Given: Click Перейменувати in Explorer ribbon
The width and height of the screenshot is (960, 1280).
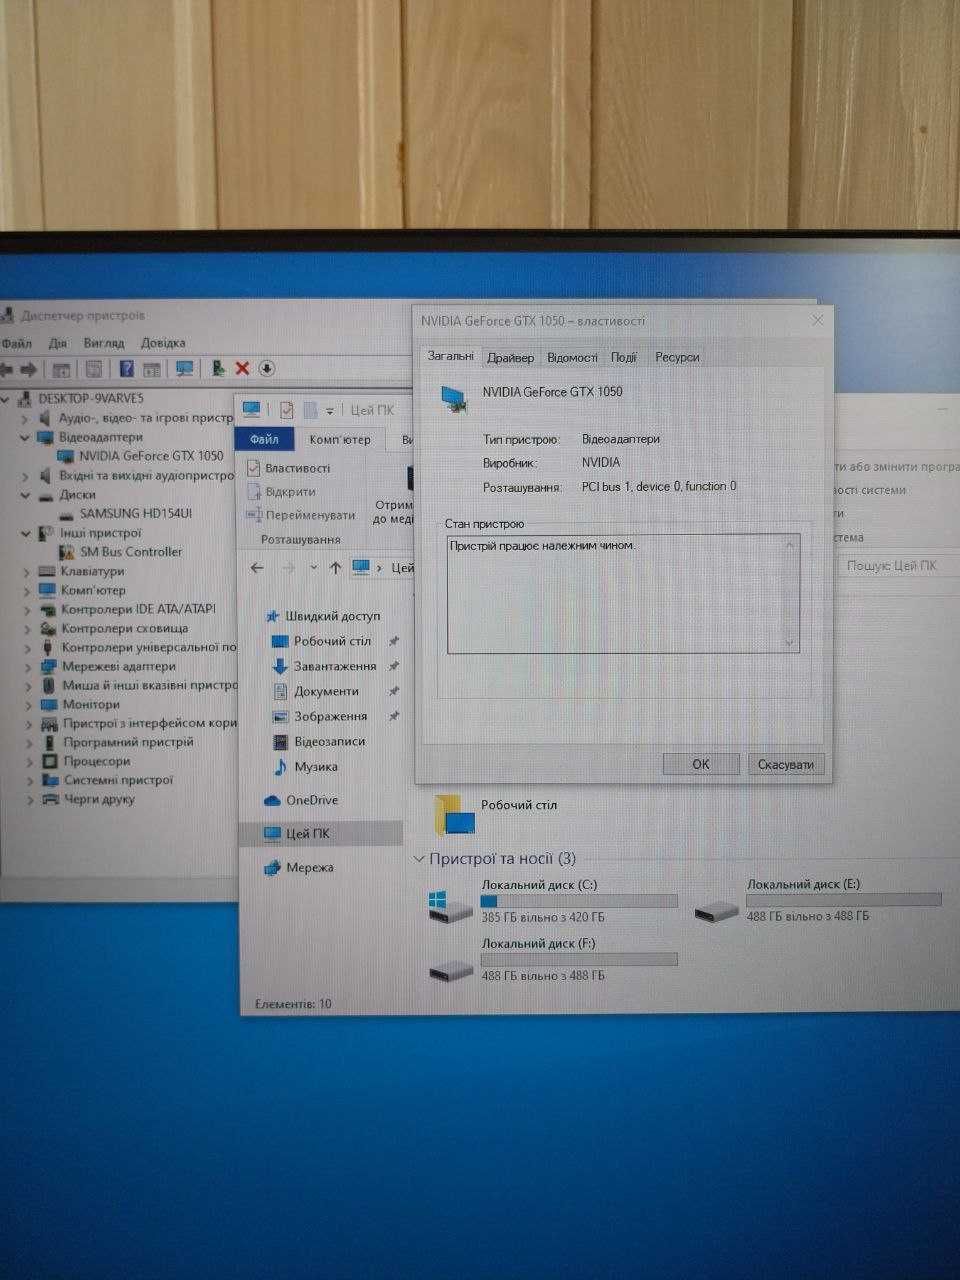Looking at the screenshot, I should pos(301,516).
